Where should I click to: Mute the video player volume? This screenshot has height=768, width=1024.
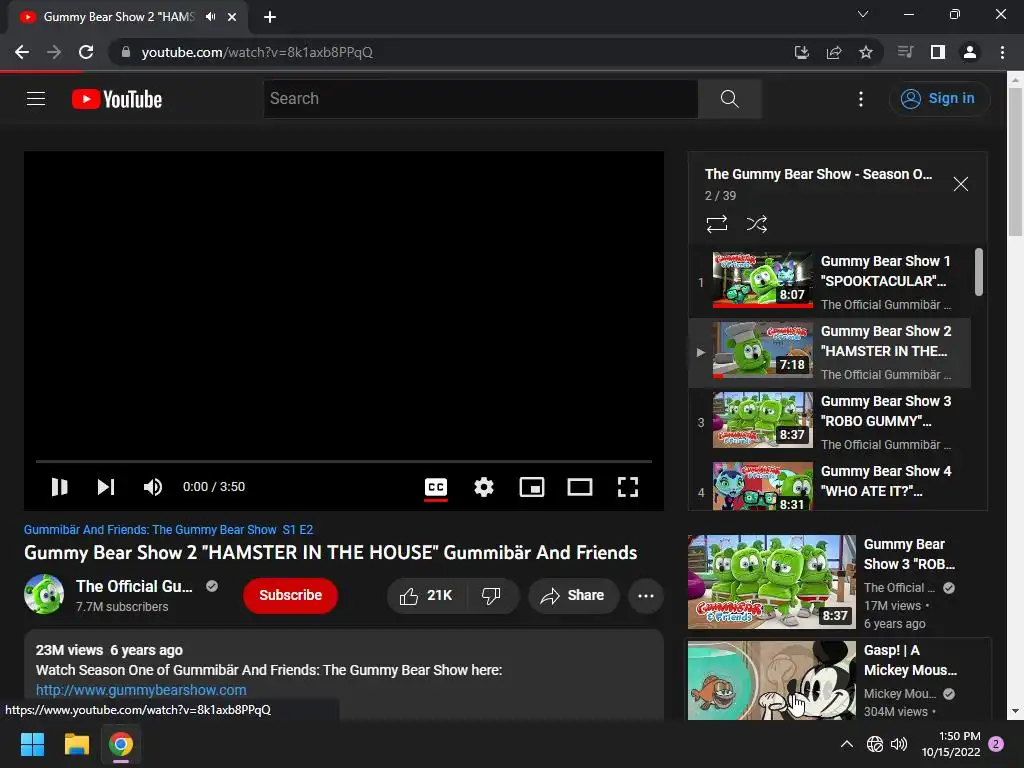pyautogui.click(x=153, y=487)
